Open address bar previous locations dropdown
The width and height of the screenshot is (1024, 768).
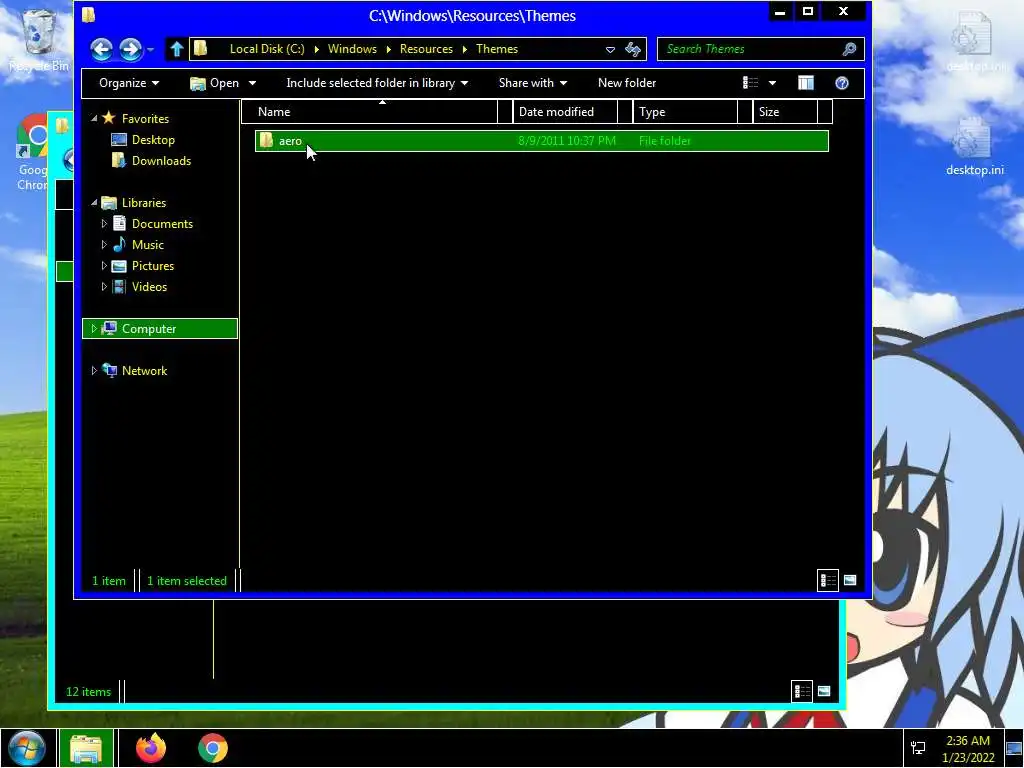(x=610, y=50)
